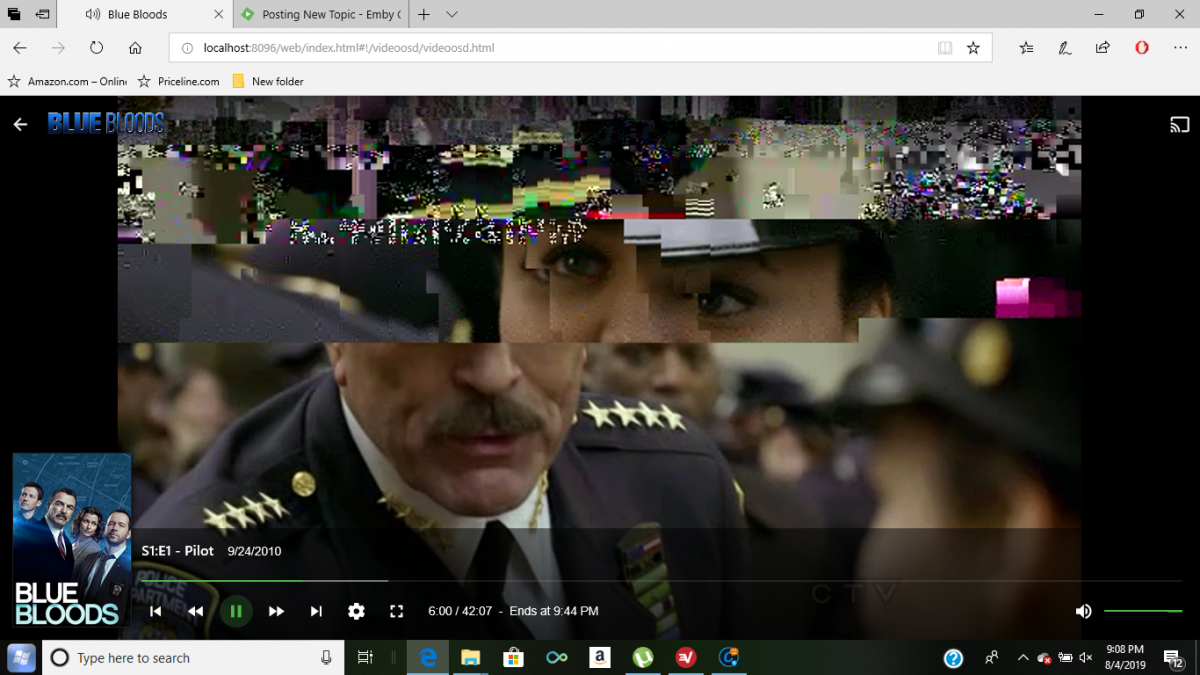Go back in browser history
This screenshot has height=675, width=1200.
(20, 48)
